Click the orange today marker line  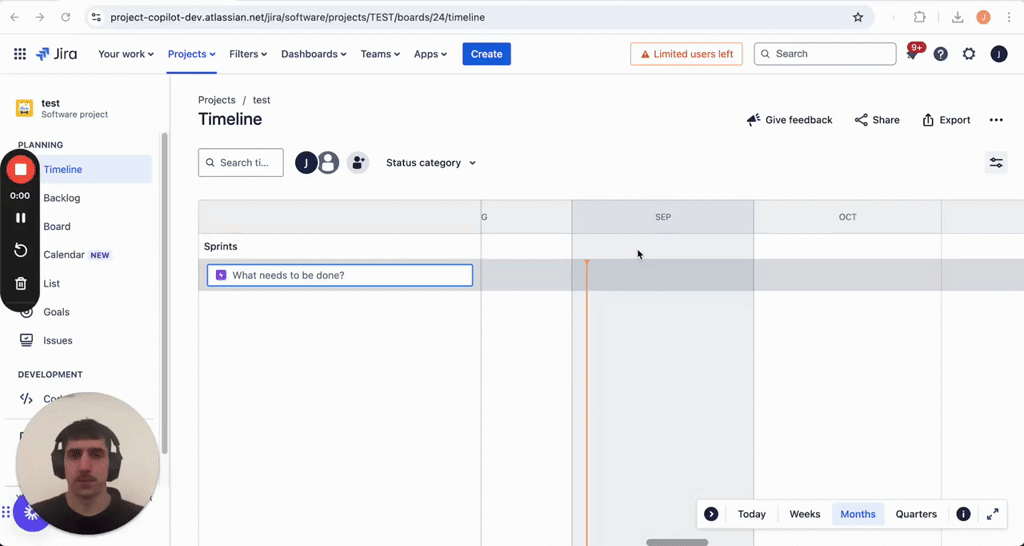(586, 402)
